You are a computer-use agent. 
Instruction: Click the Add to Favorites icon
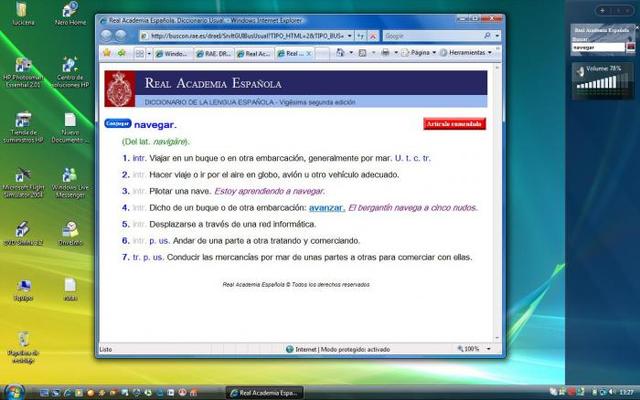pyautogui.click(x=121, y=53)
